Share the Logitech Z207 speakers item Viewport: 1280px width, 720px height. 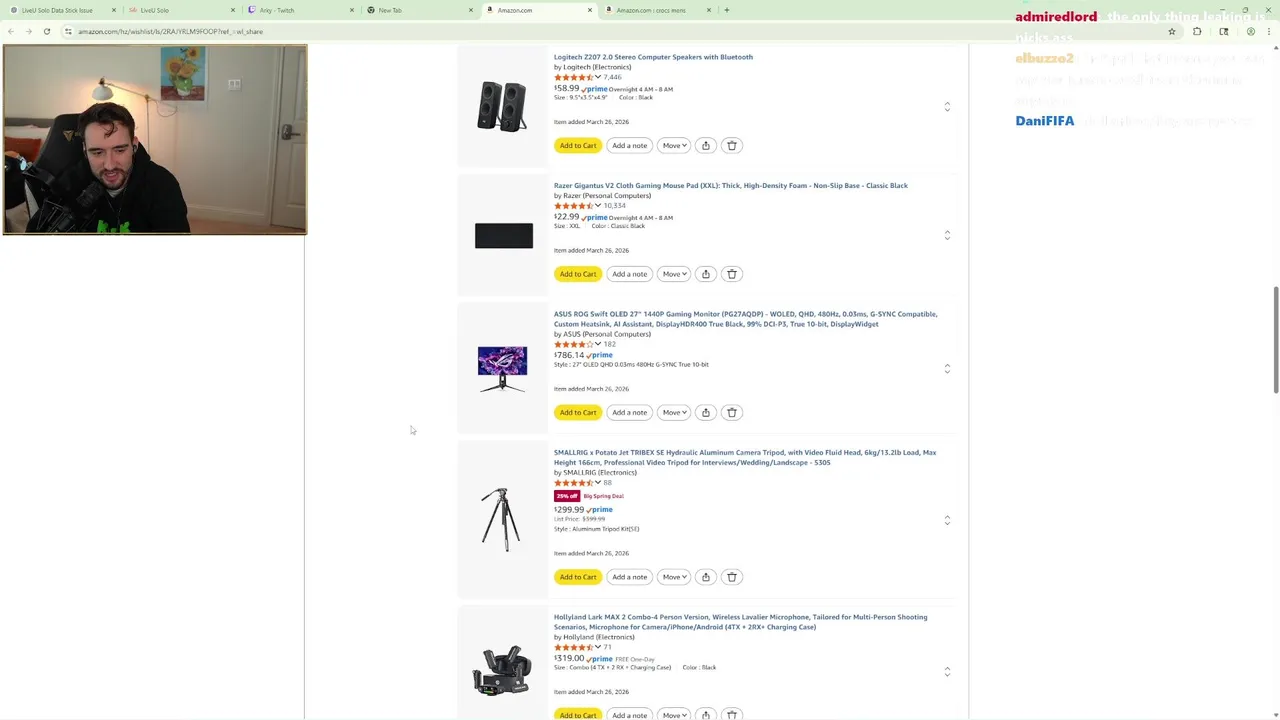[x=706, y=146]
